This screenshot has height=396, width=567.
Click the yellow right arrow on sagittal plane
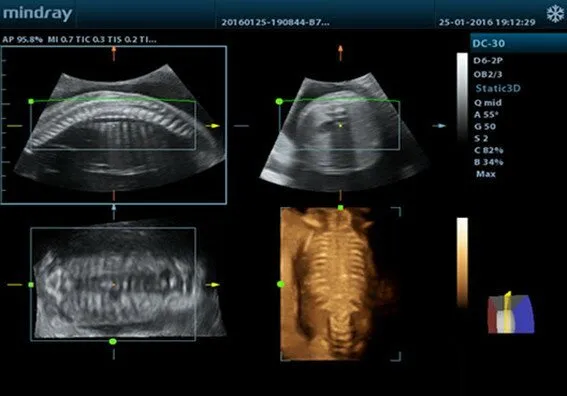(213, 126)
